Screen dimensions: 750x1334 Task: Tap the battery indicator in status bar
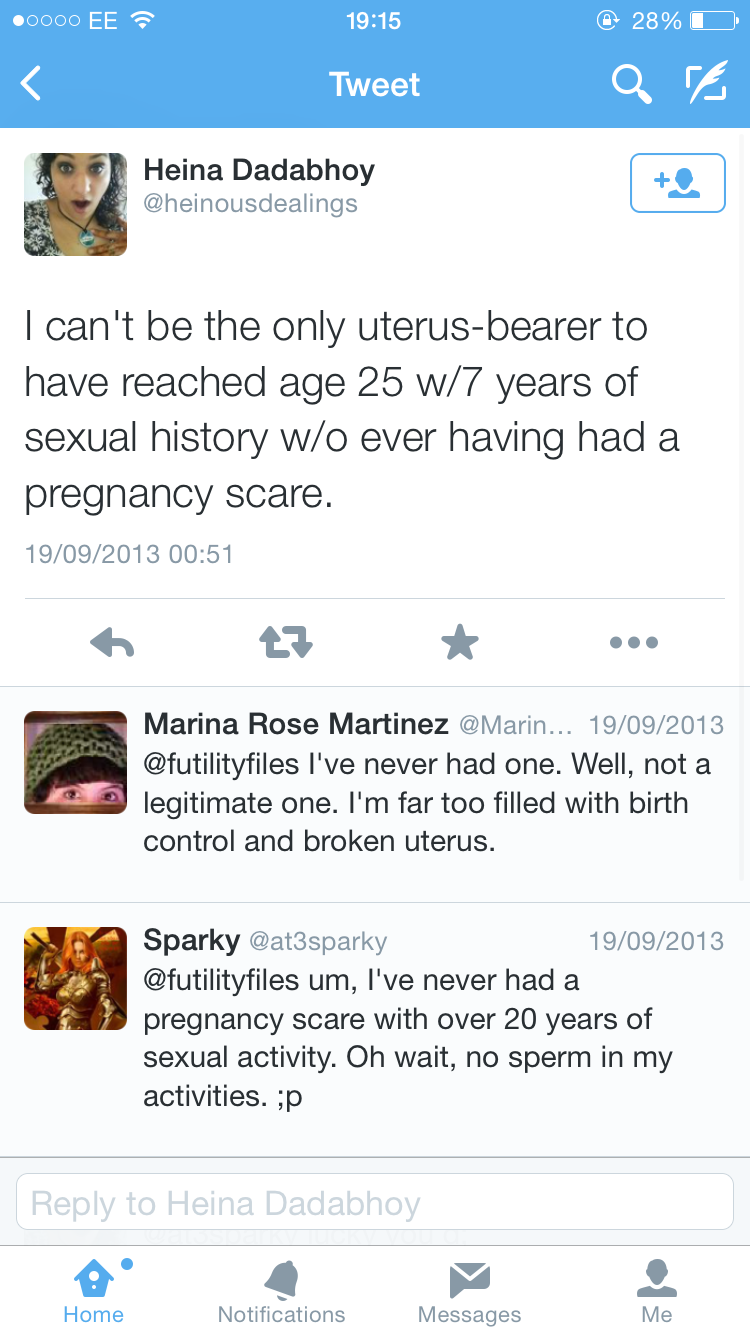coord(712,20)
